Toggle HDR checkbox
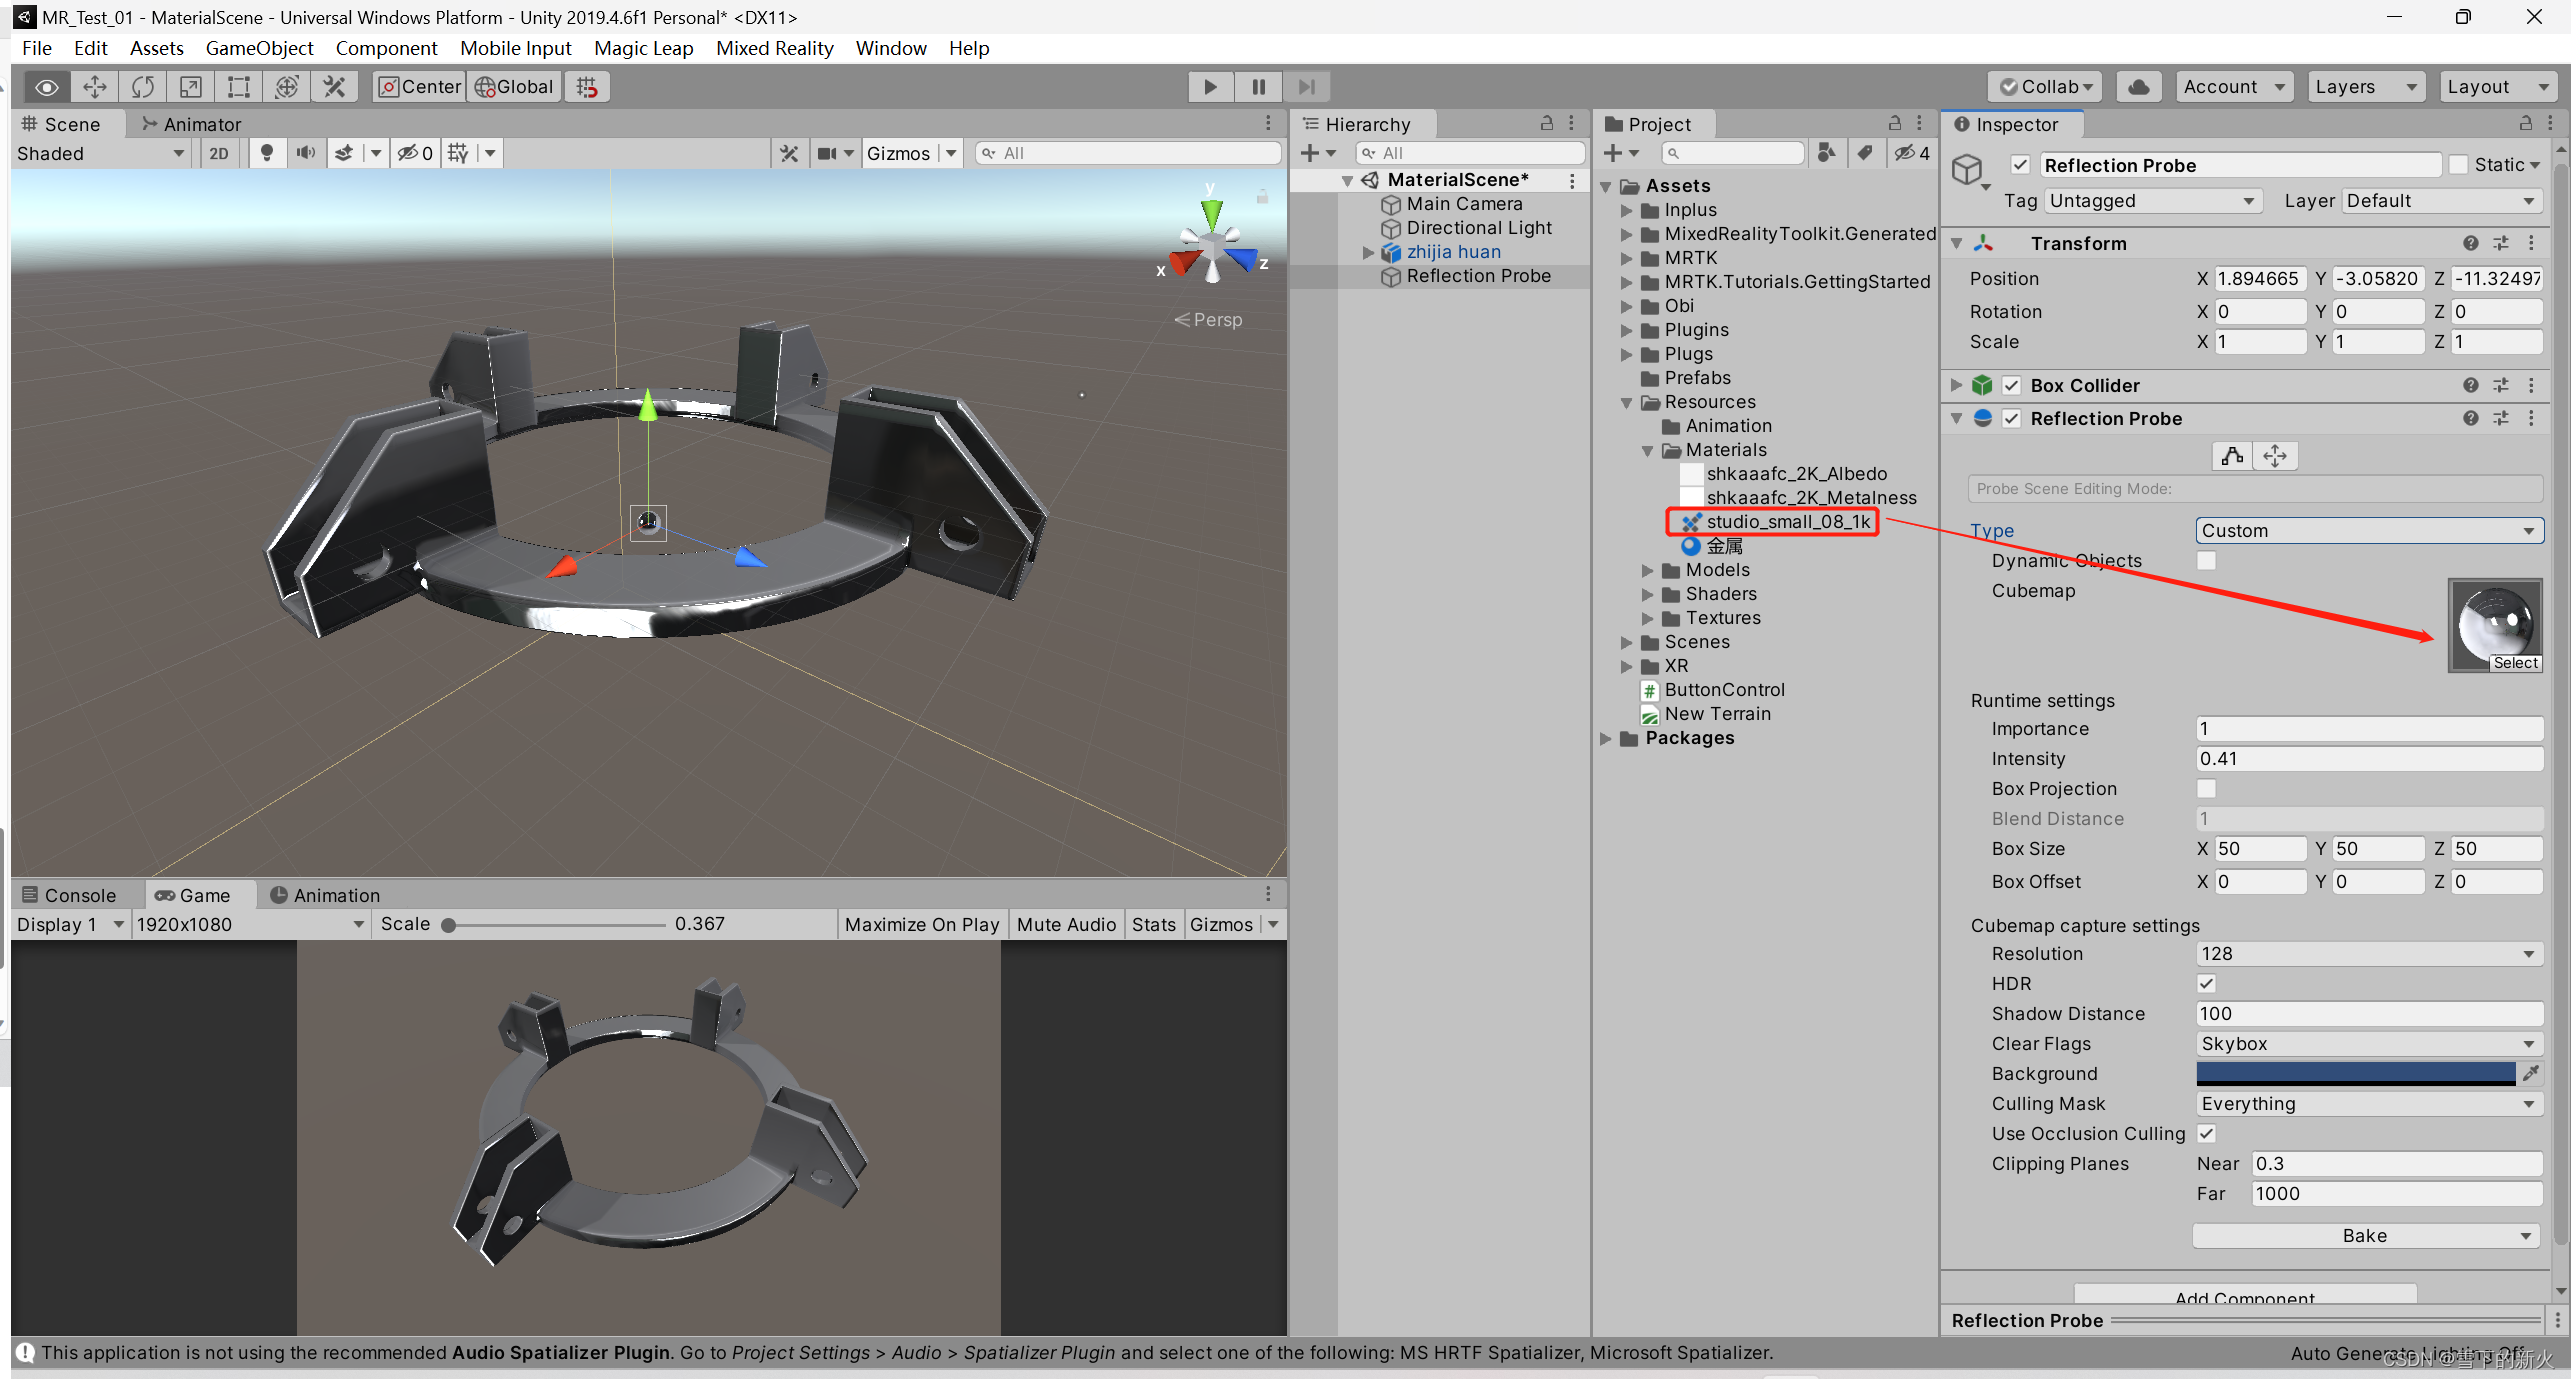 [x=2206, y=983]
